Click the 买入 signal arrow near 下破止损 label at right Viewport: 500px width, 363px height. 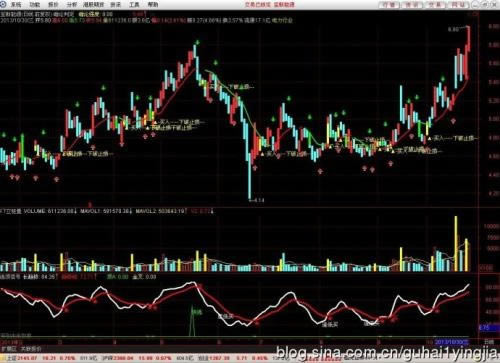click(430, 138)
